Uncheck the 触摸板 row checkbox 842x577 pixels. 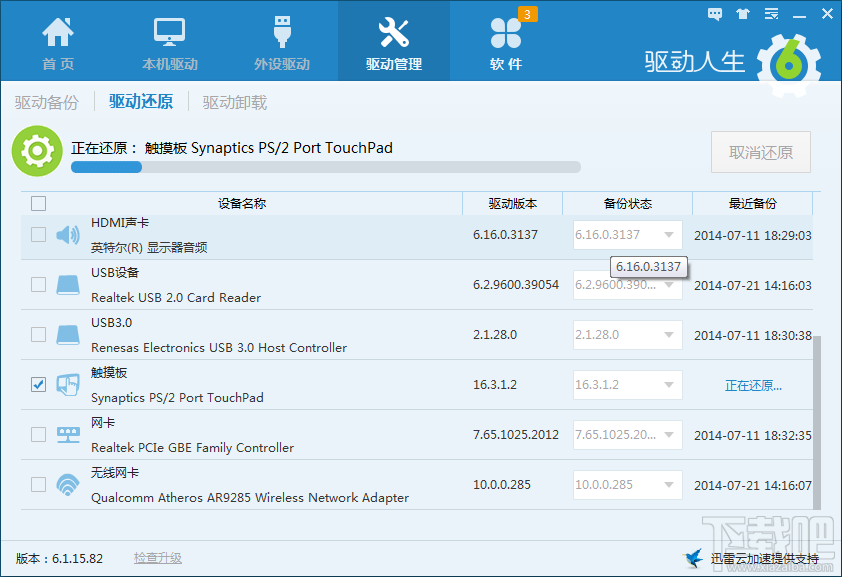click(x=38, y=384)
